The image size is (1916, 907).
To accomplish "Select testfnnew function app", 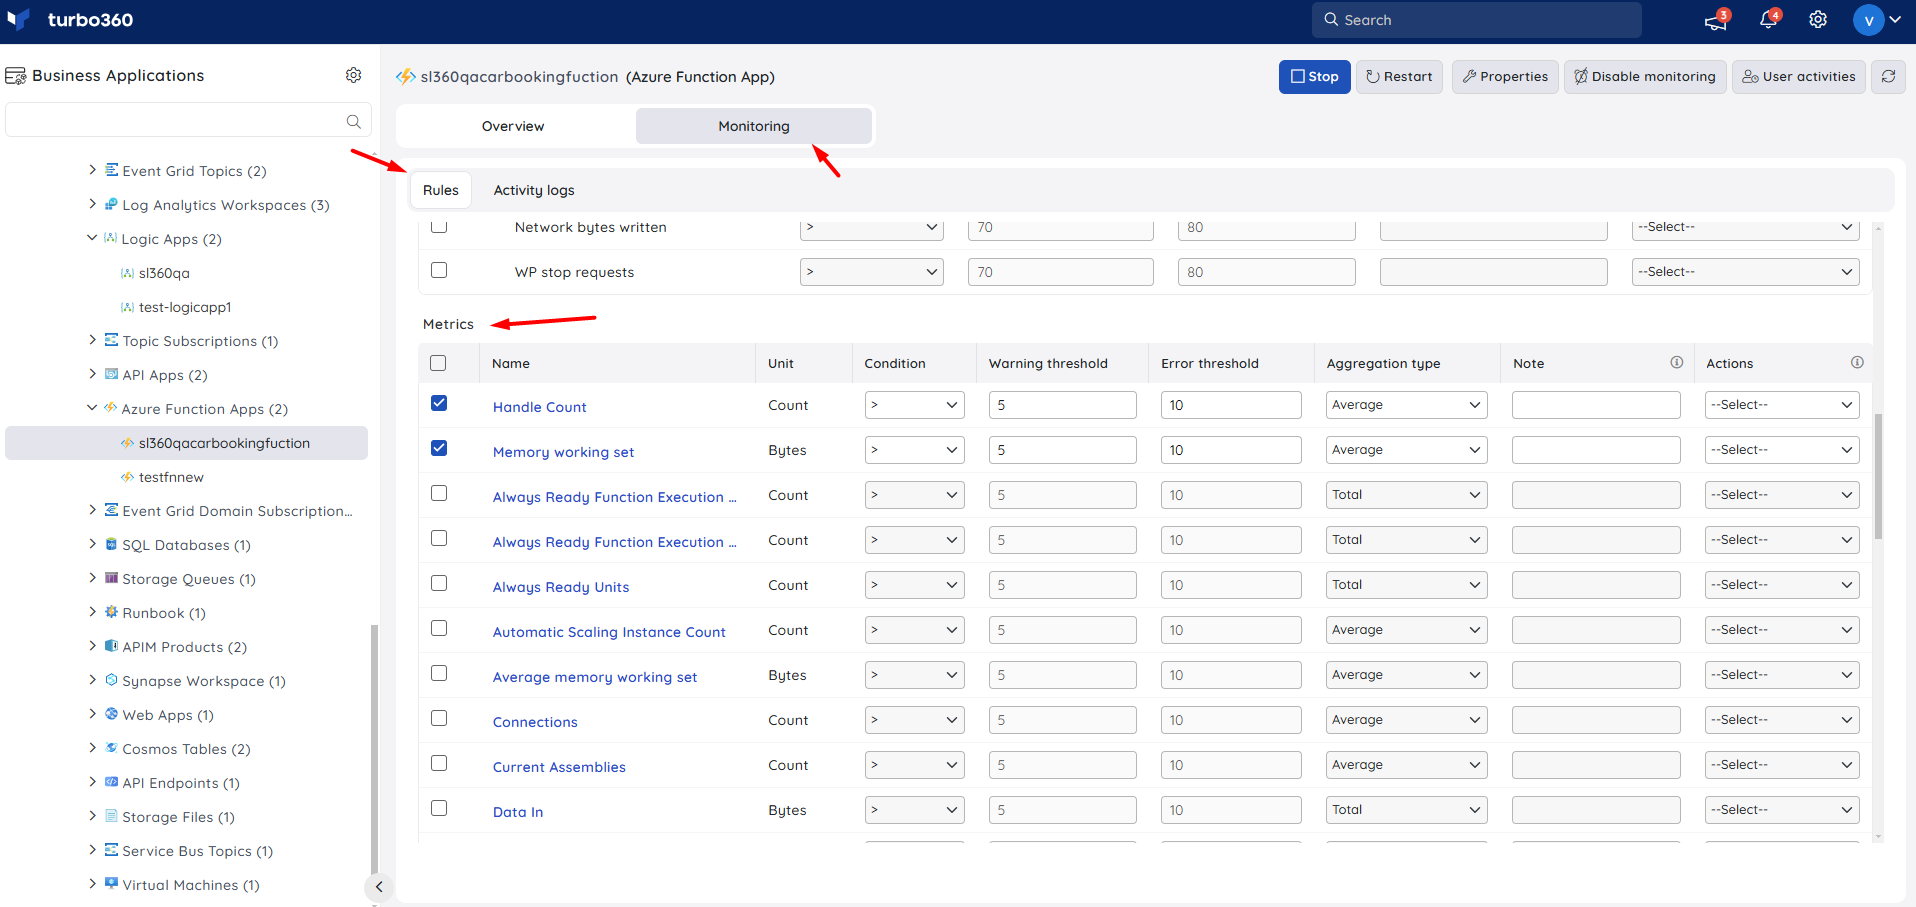I will (171, 477).
